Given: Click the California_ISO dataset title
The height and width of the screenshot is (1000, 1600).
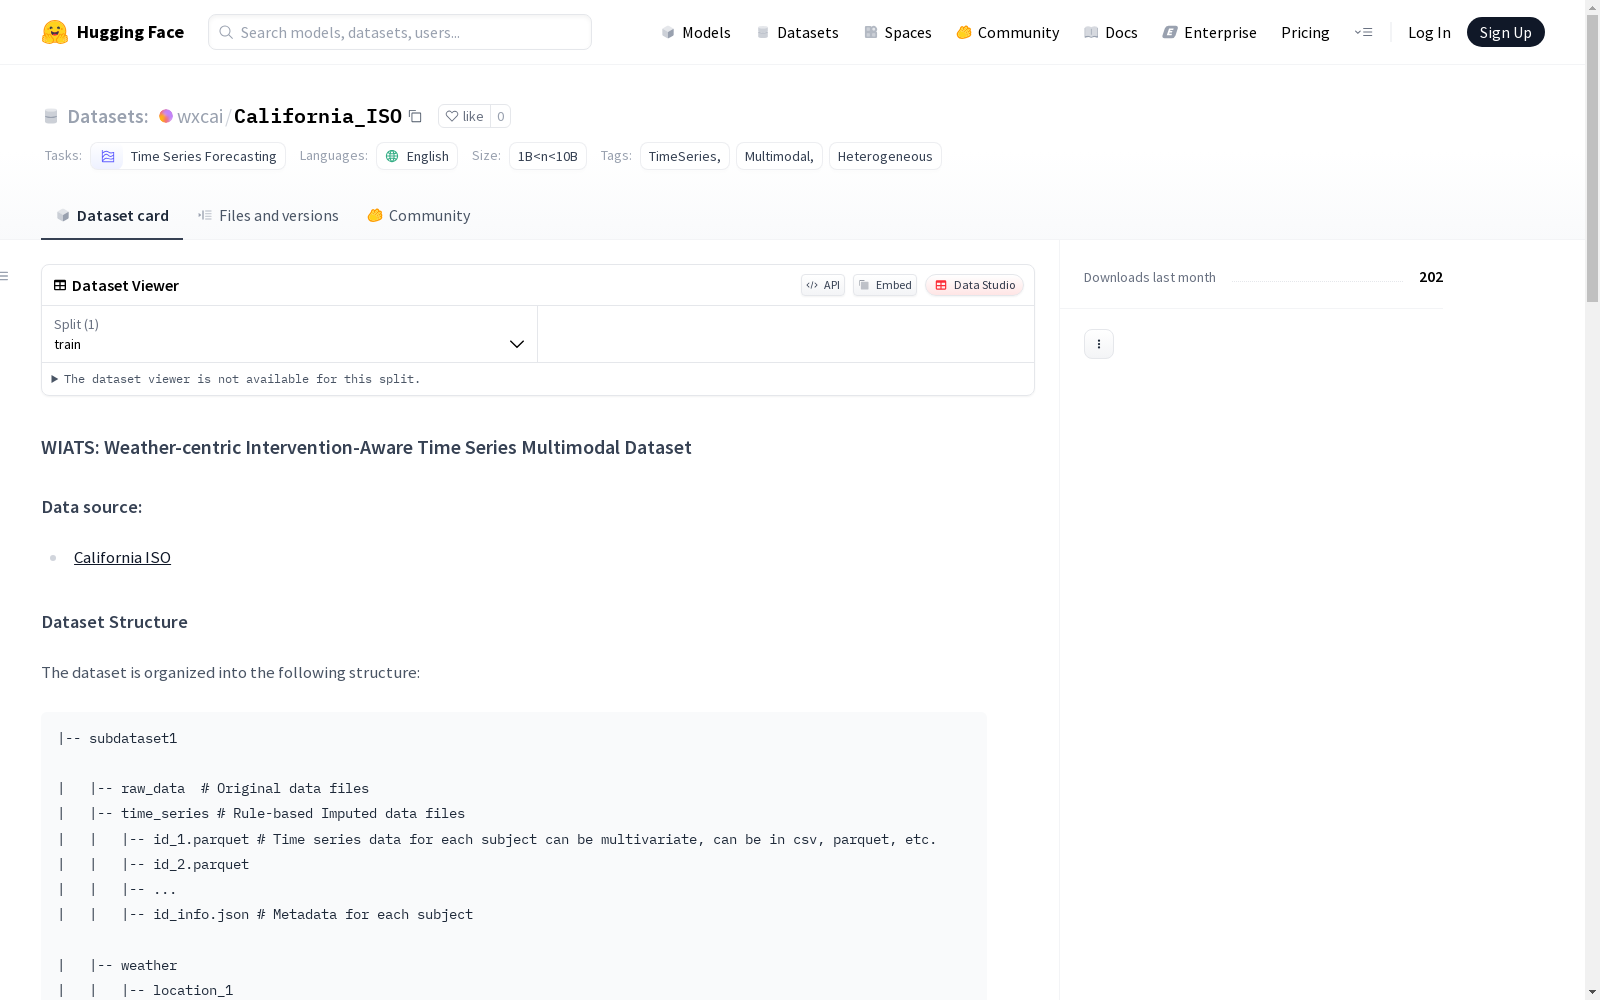Looking at the screenshot, I should click(x=318, y=116).
